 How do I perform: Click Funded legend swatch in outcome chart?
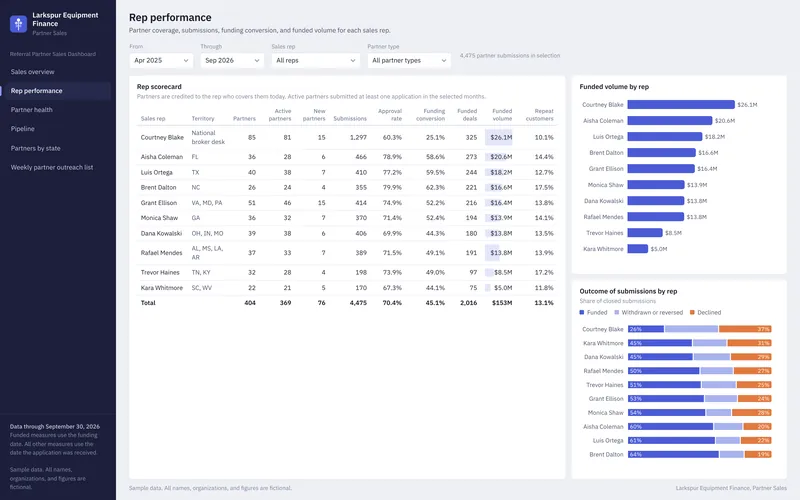[x=582, y=312]
